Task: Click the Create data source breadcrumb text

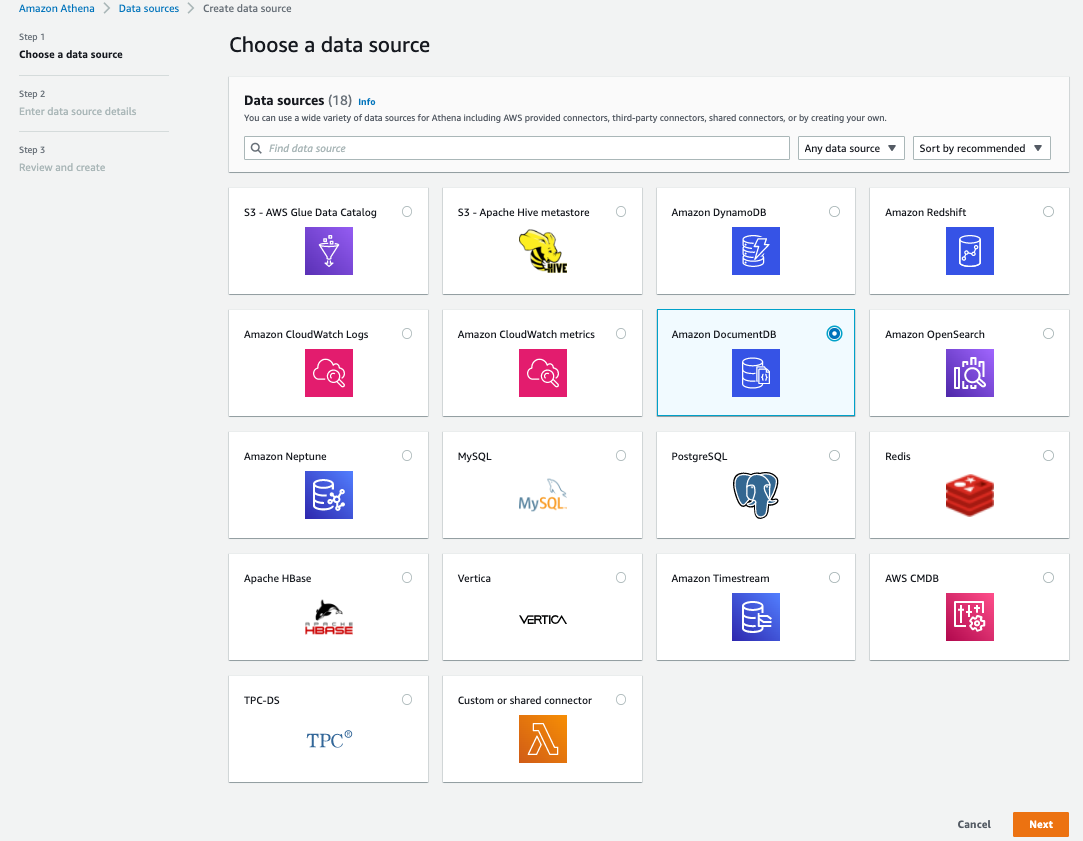Action: (247, 8)
